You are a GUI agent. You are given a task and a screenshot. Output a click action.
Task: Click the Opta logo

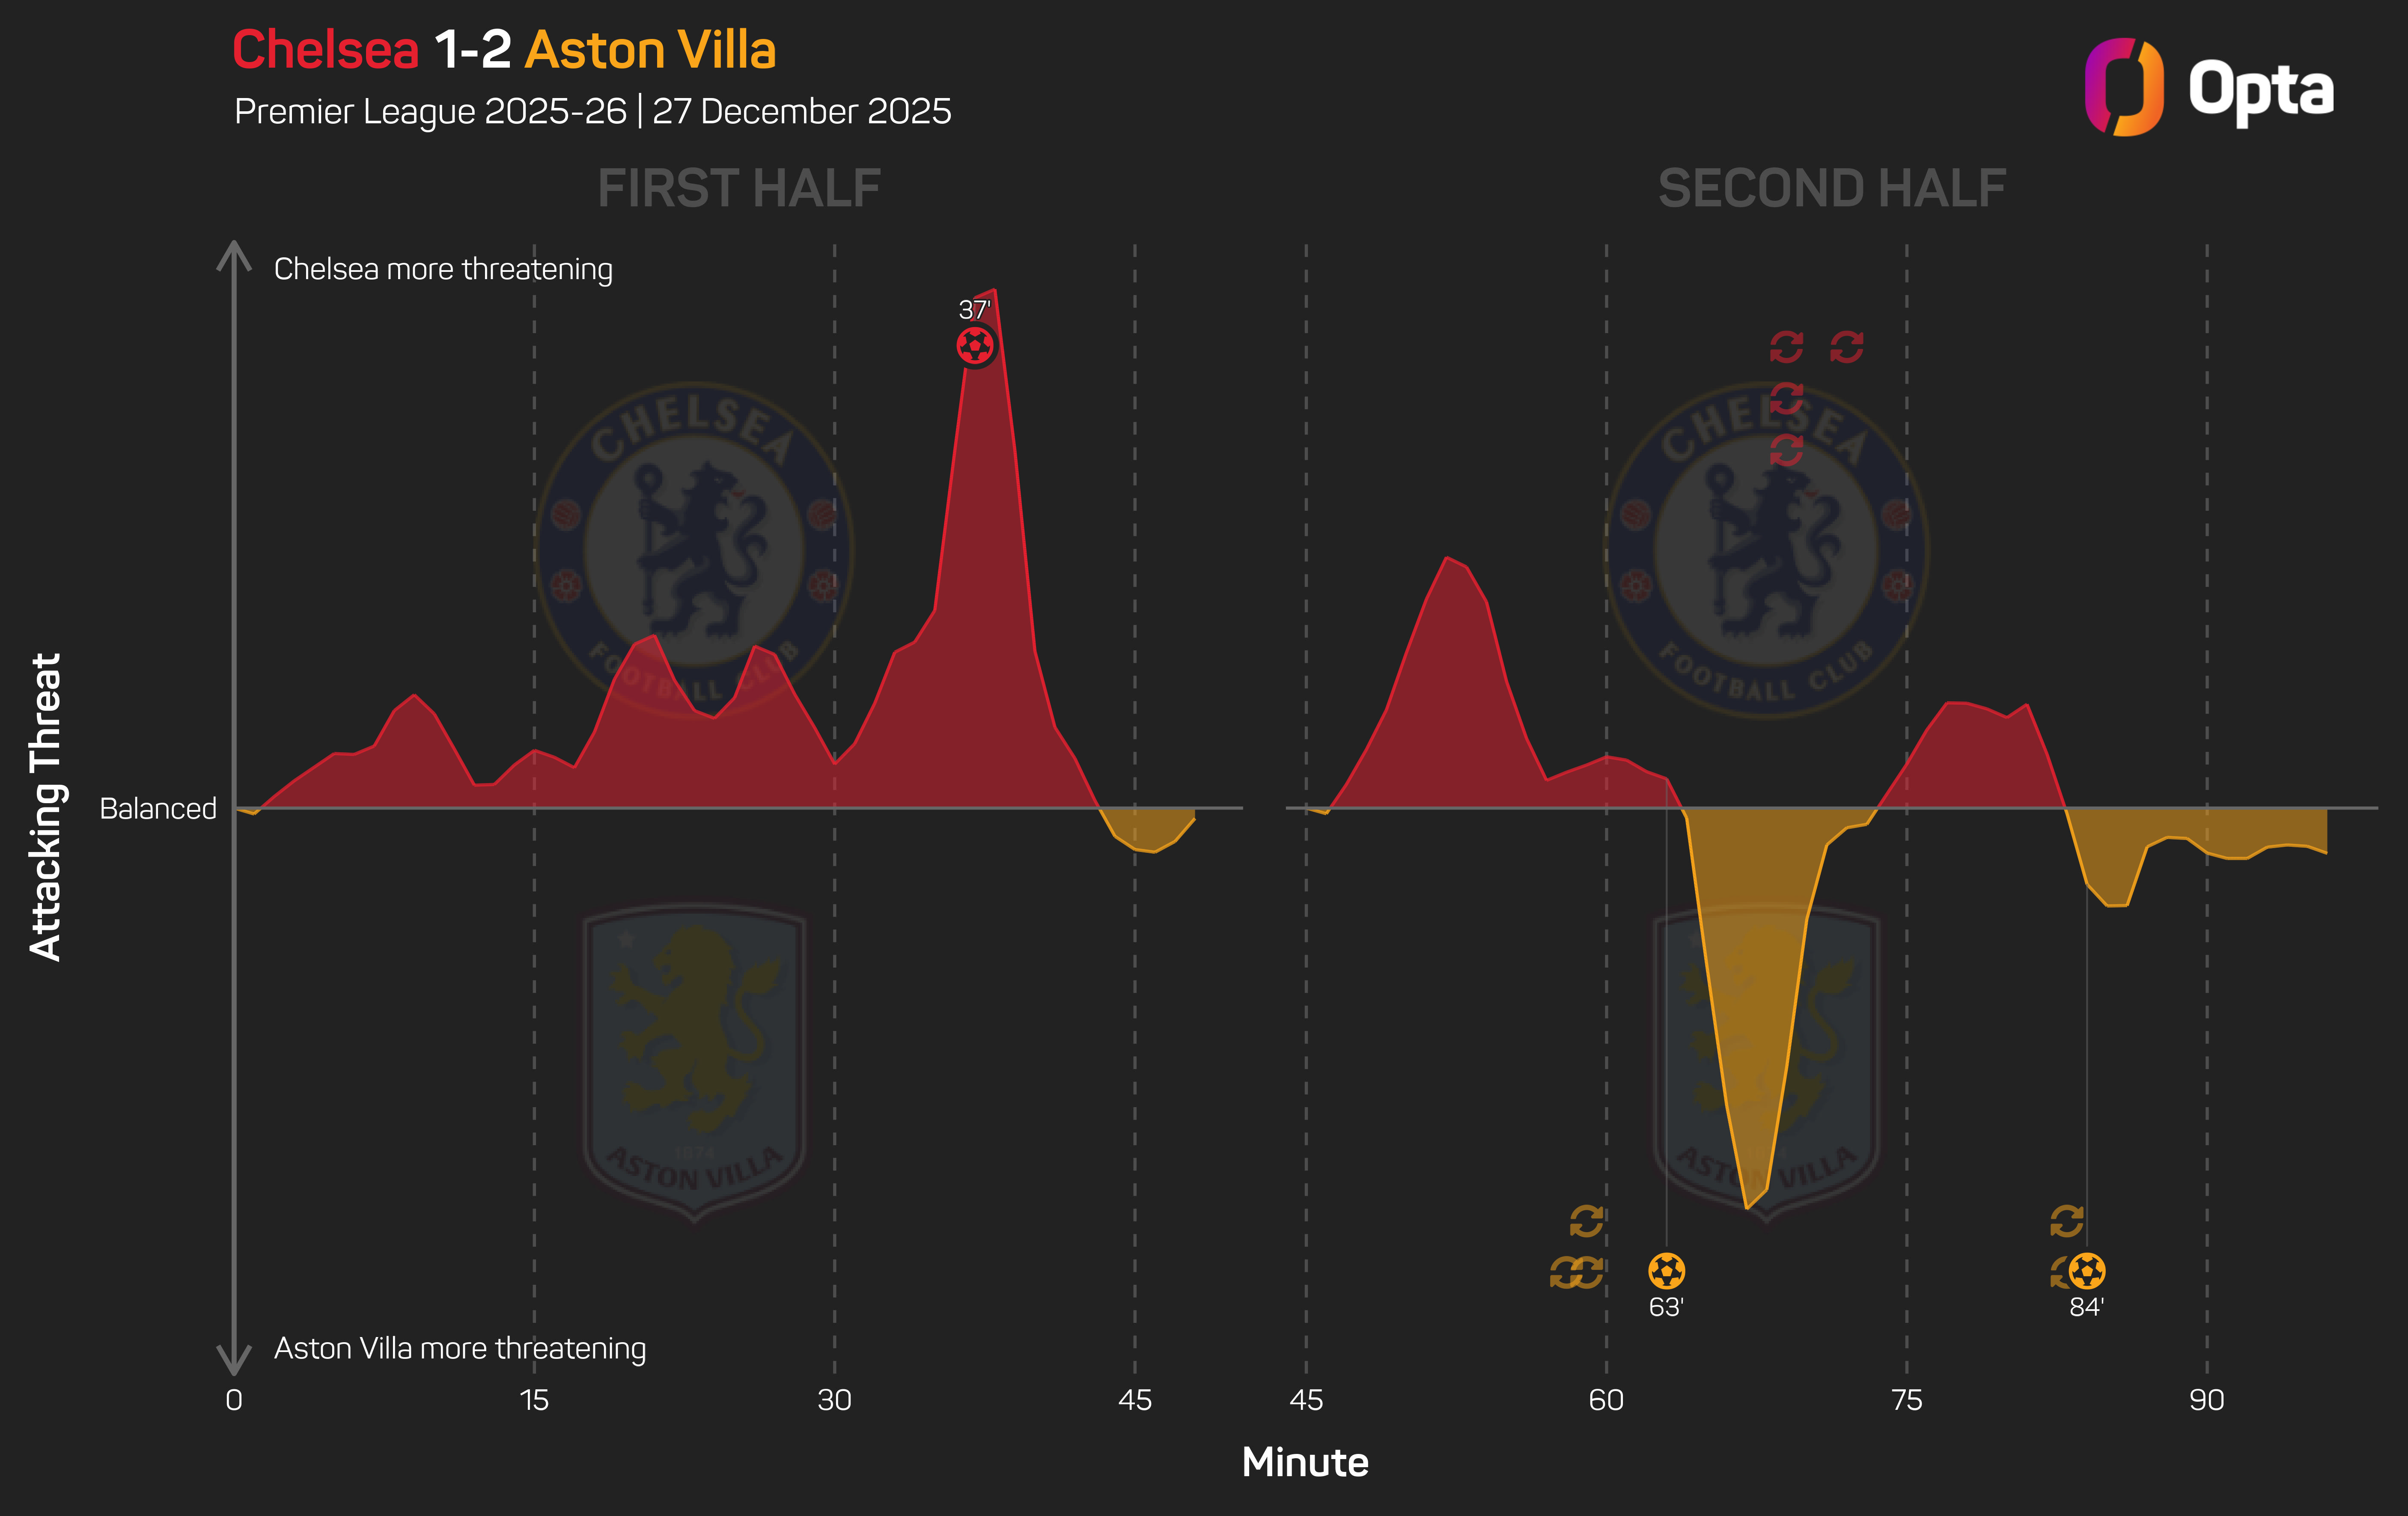pos(2208,88)
